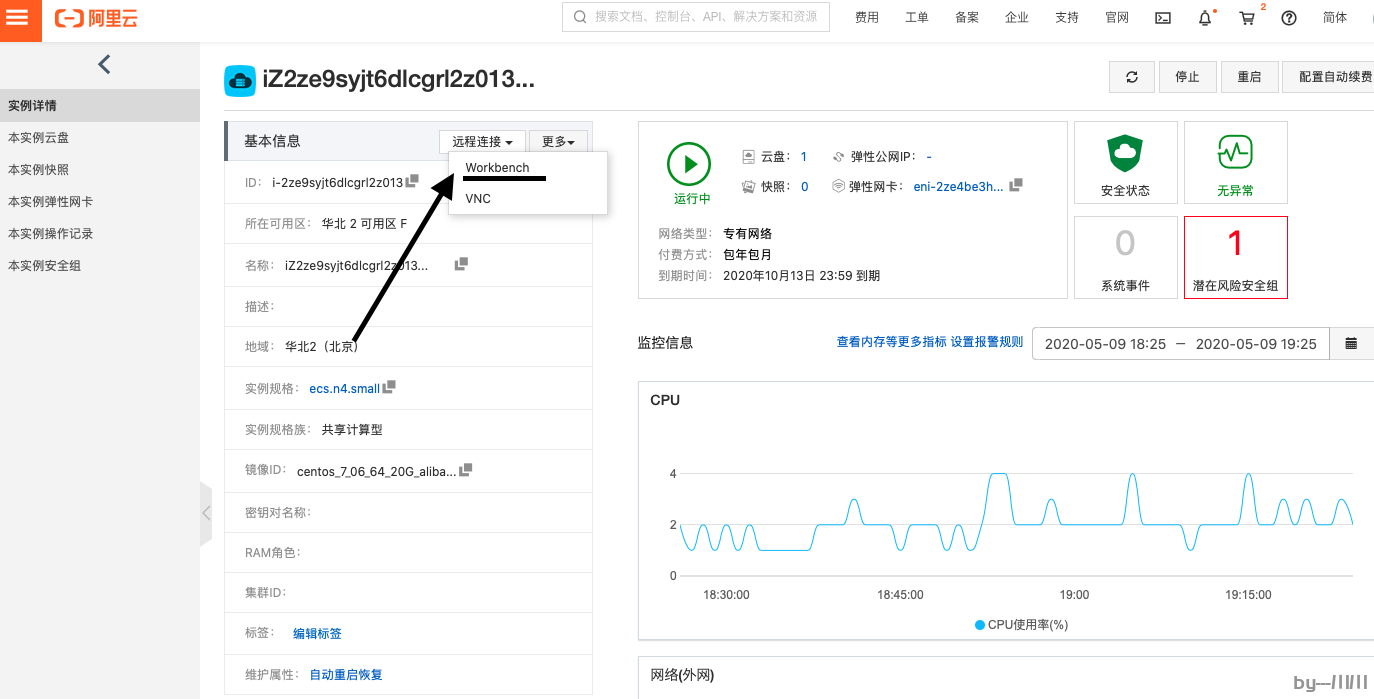
Task: Edit the monitoring start time 18:25
Action: coord(1105,343)
